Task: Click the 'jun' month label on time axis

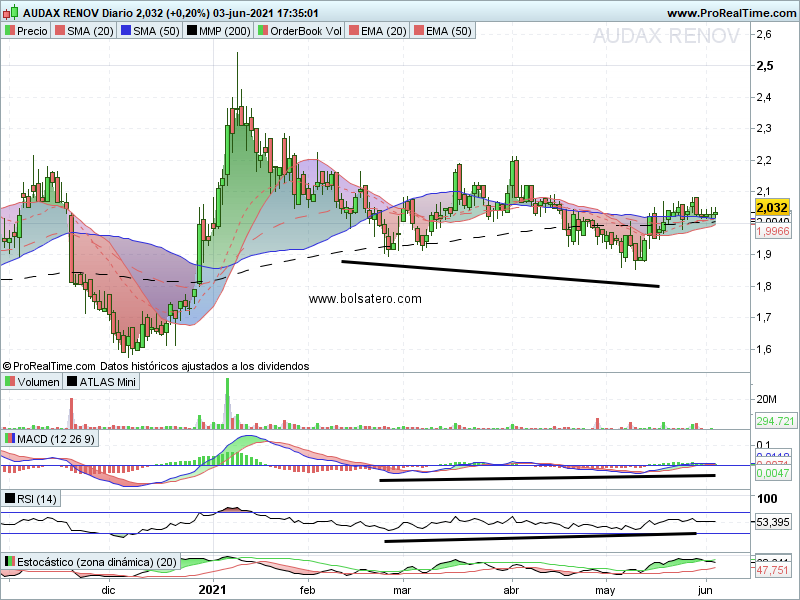Action: pos(705,590)
